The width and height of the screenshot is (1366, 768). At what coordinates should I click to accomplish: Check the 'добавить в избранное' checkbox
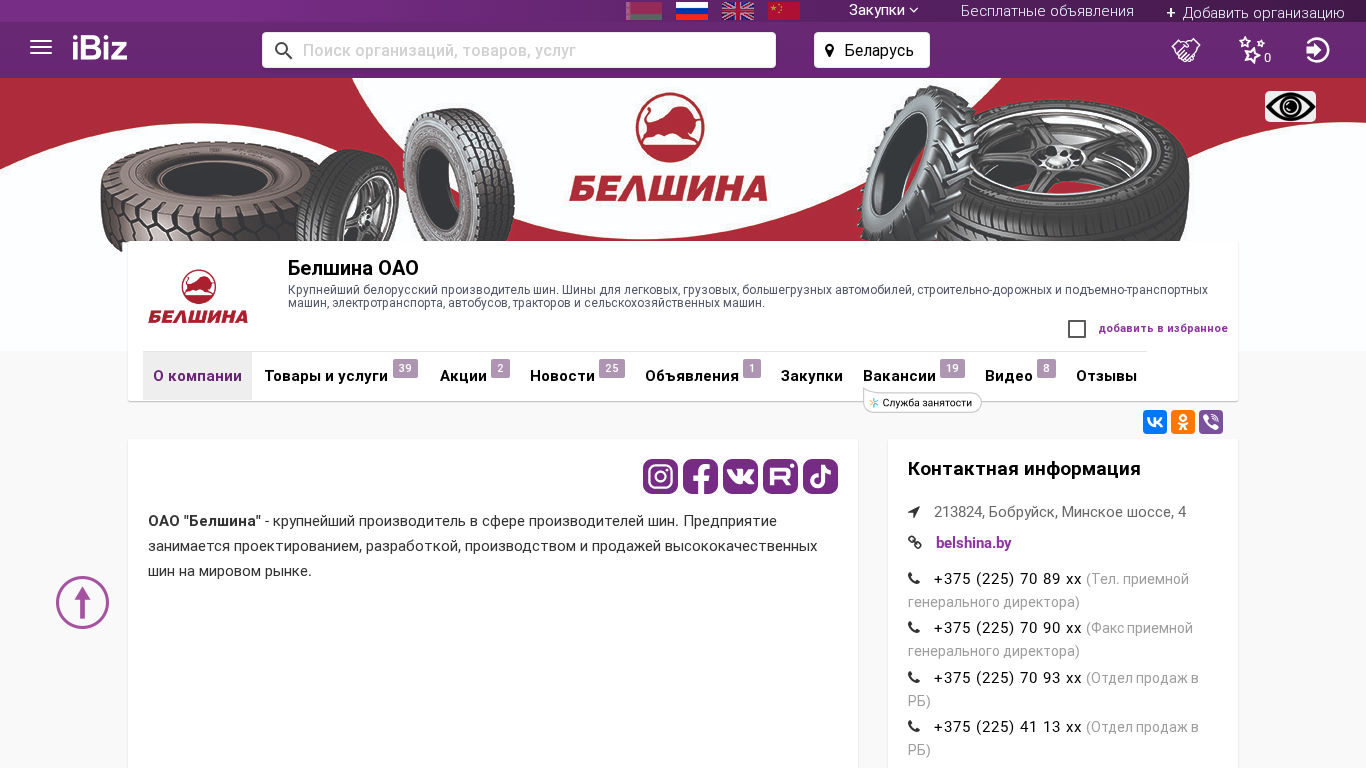pyautogui.click(x=1077, y=329)
